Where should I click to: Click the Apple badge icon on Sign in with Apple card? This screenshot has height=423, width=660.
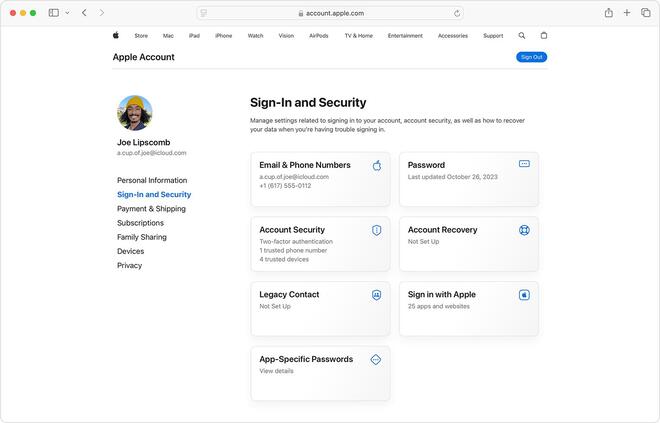(524, 295)
